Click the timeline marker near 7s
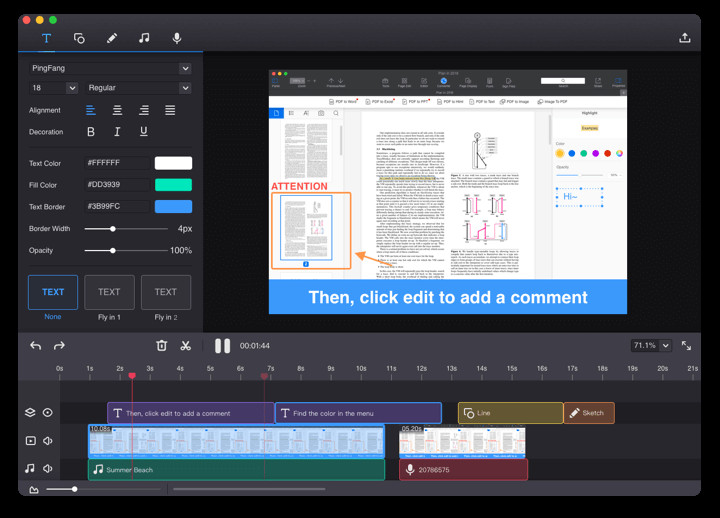720x518 pixels. point(264,376)
